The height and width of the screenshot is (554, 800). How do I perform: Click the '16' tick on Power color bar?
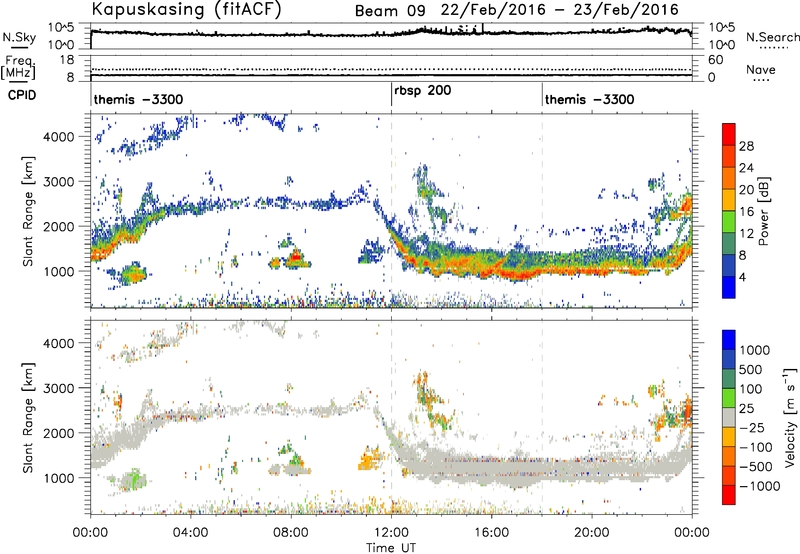[x=746, y=212]
